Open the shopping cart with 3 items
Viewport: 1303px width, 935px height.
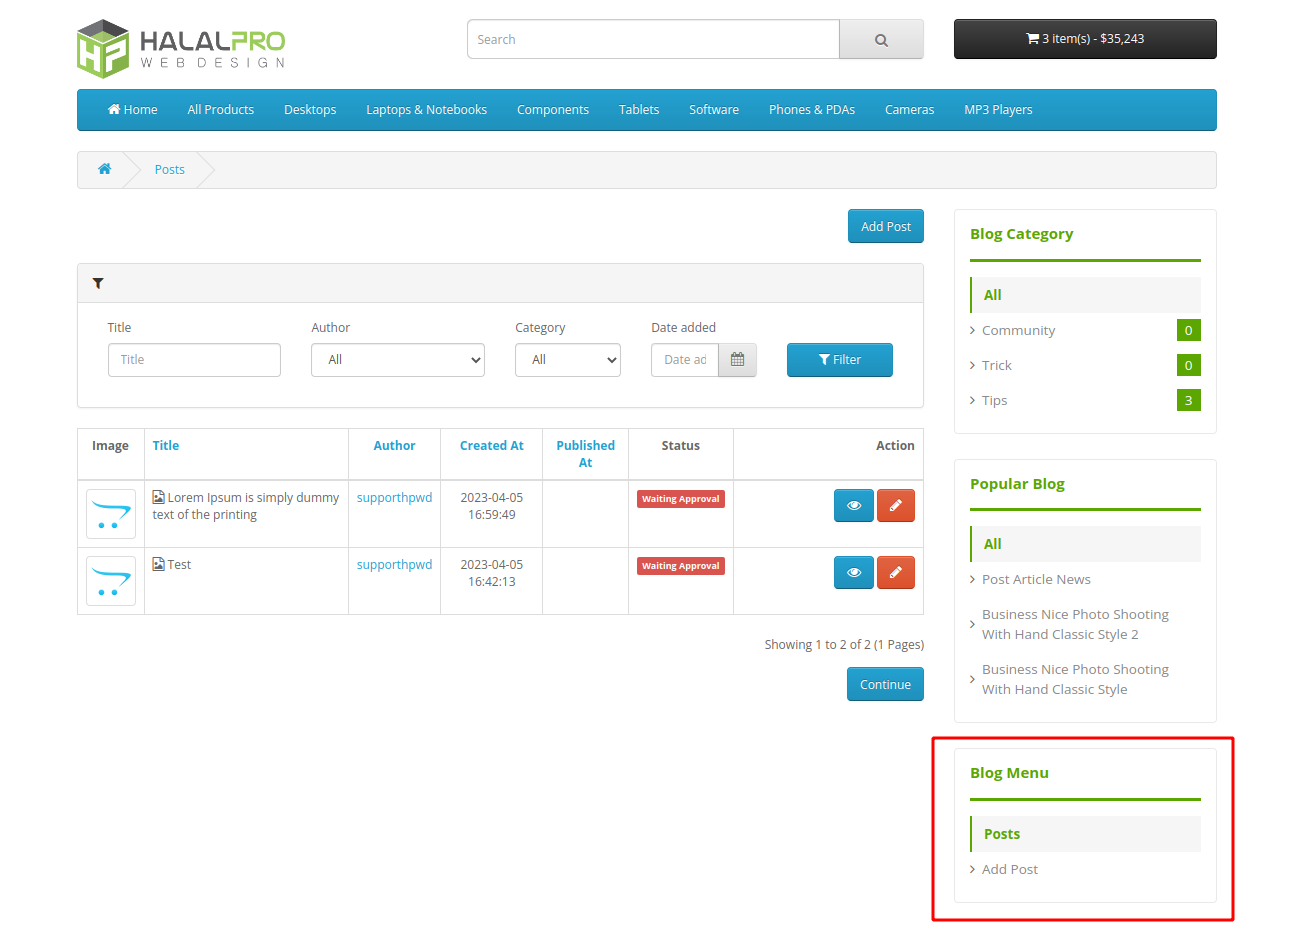[1084, 39]
